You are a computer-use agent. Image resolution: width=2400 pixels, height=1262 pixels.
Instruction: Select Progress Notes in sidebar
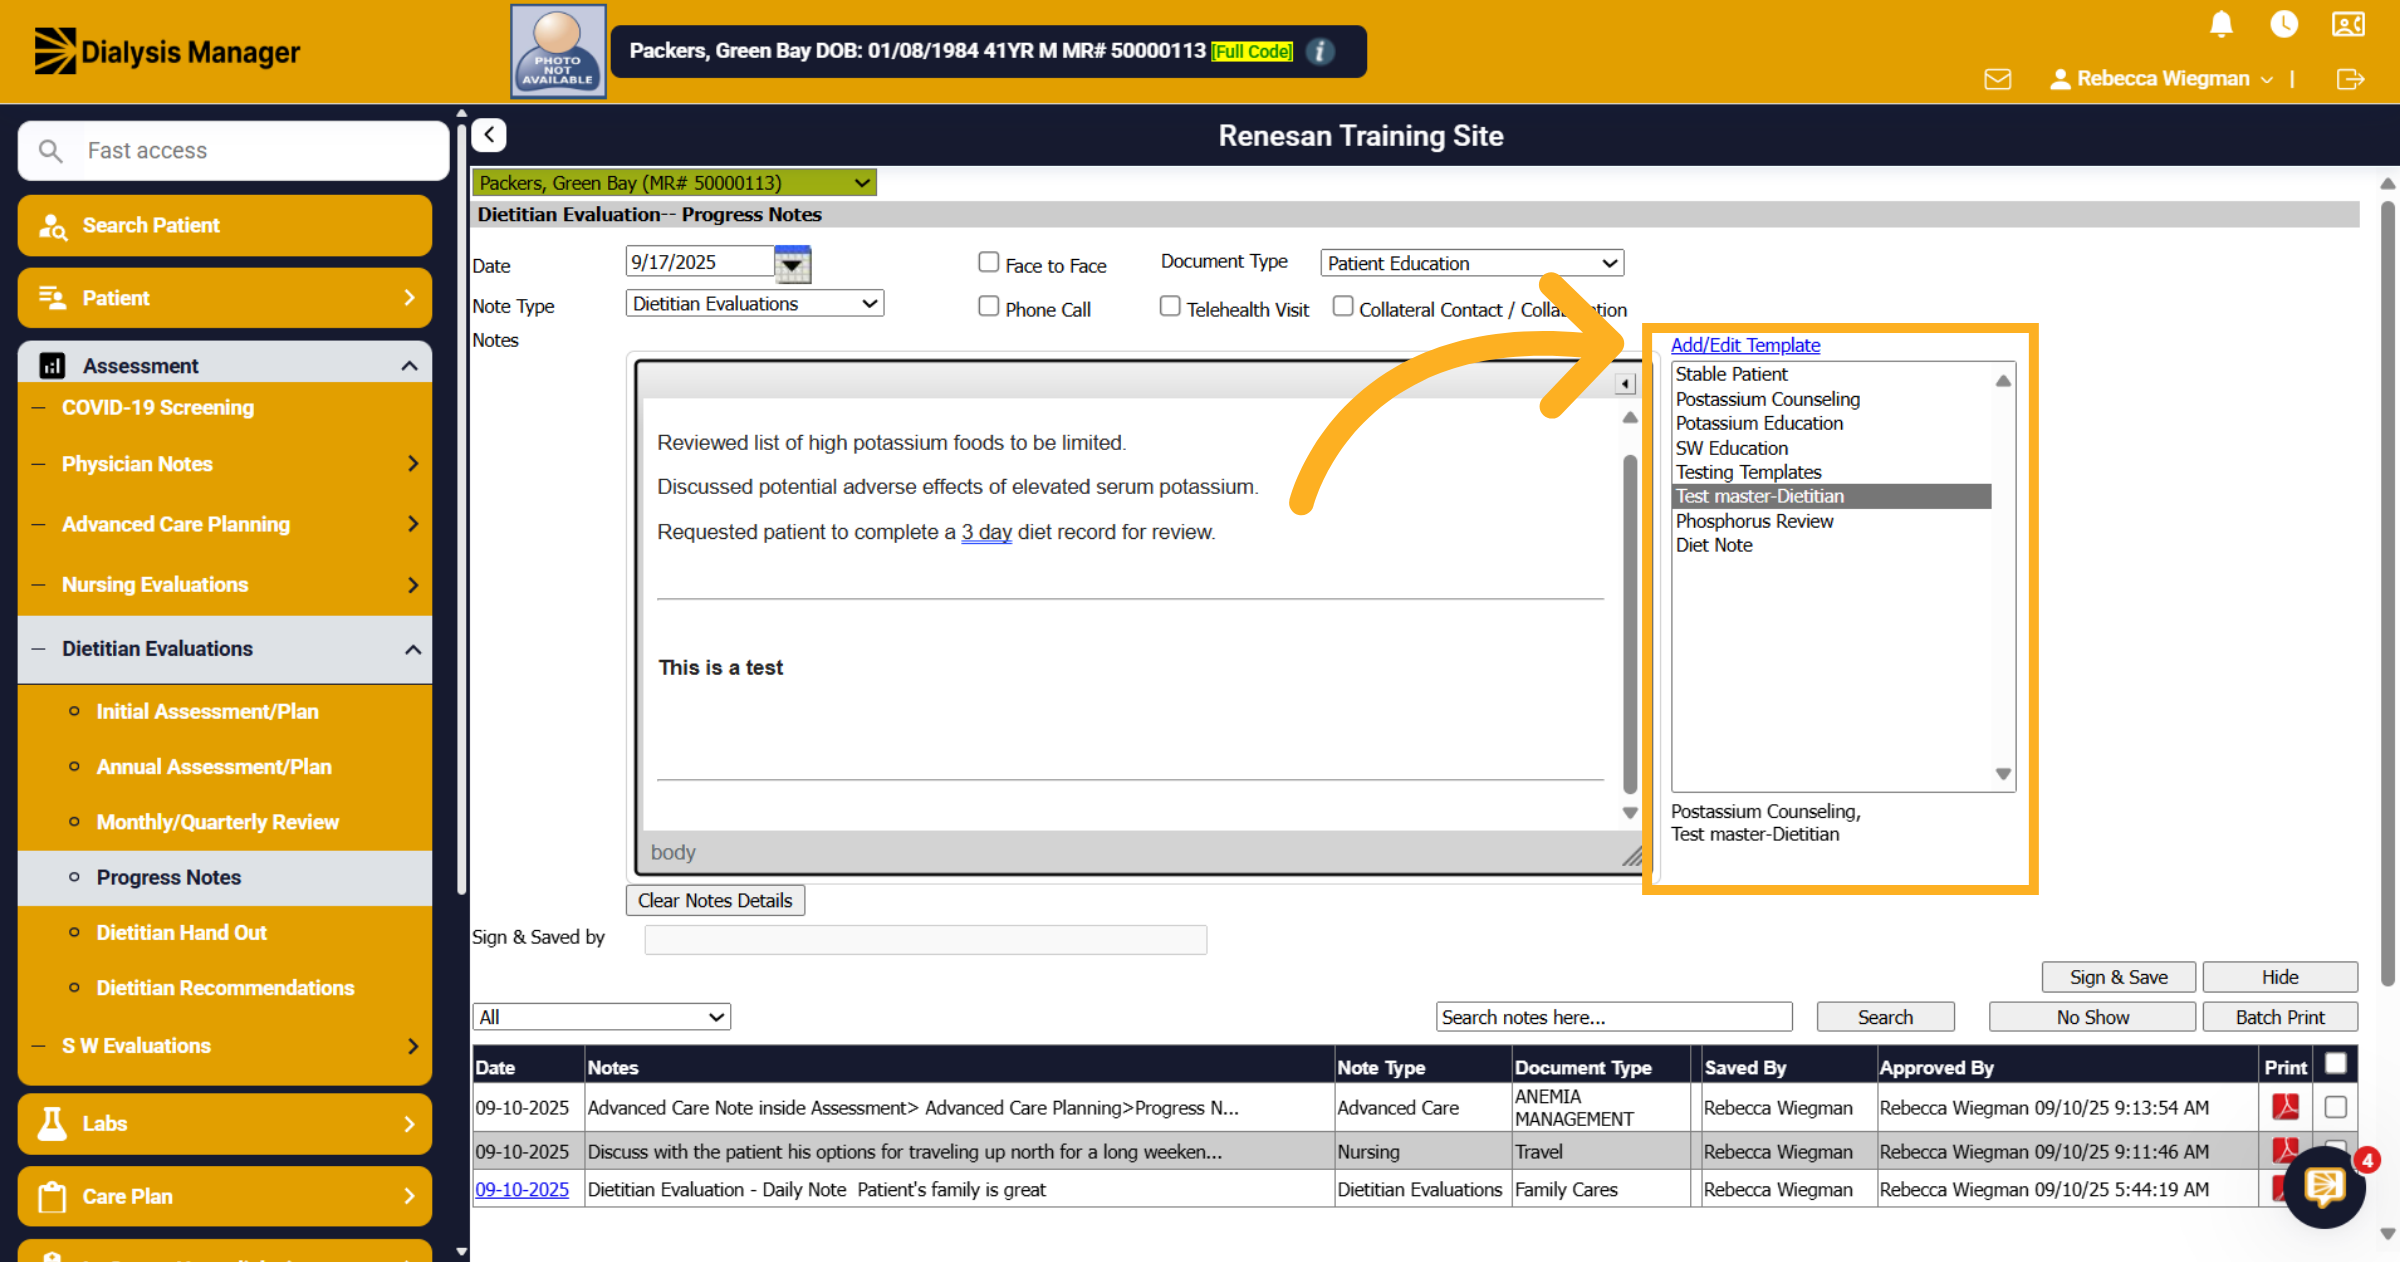225,877
